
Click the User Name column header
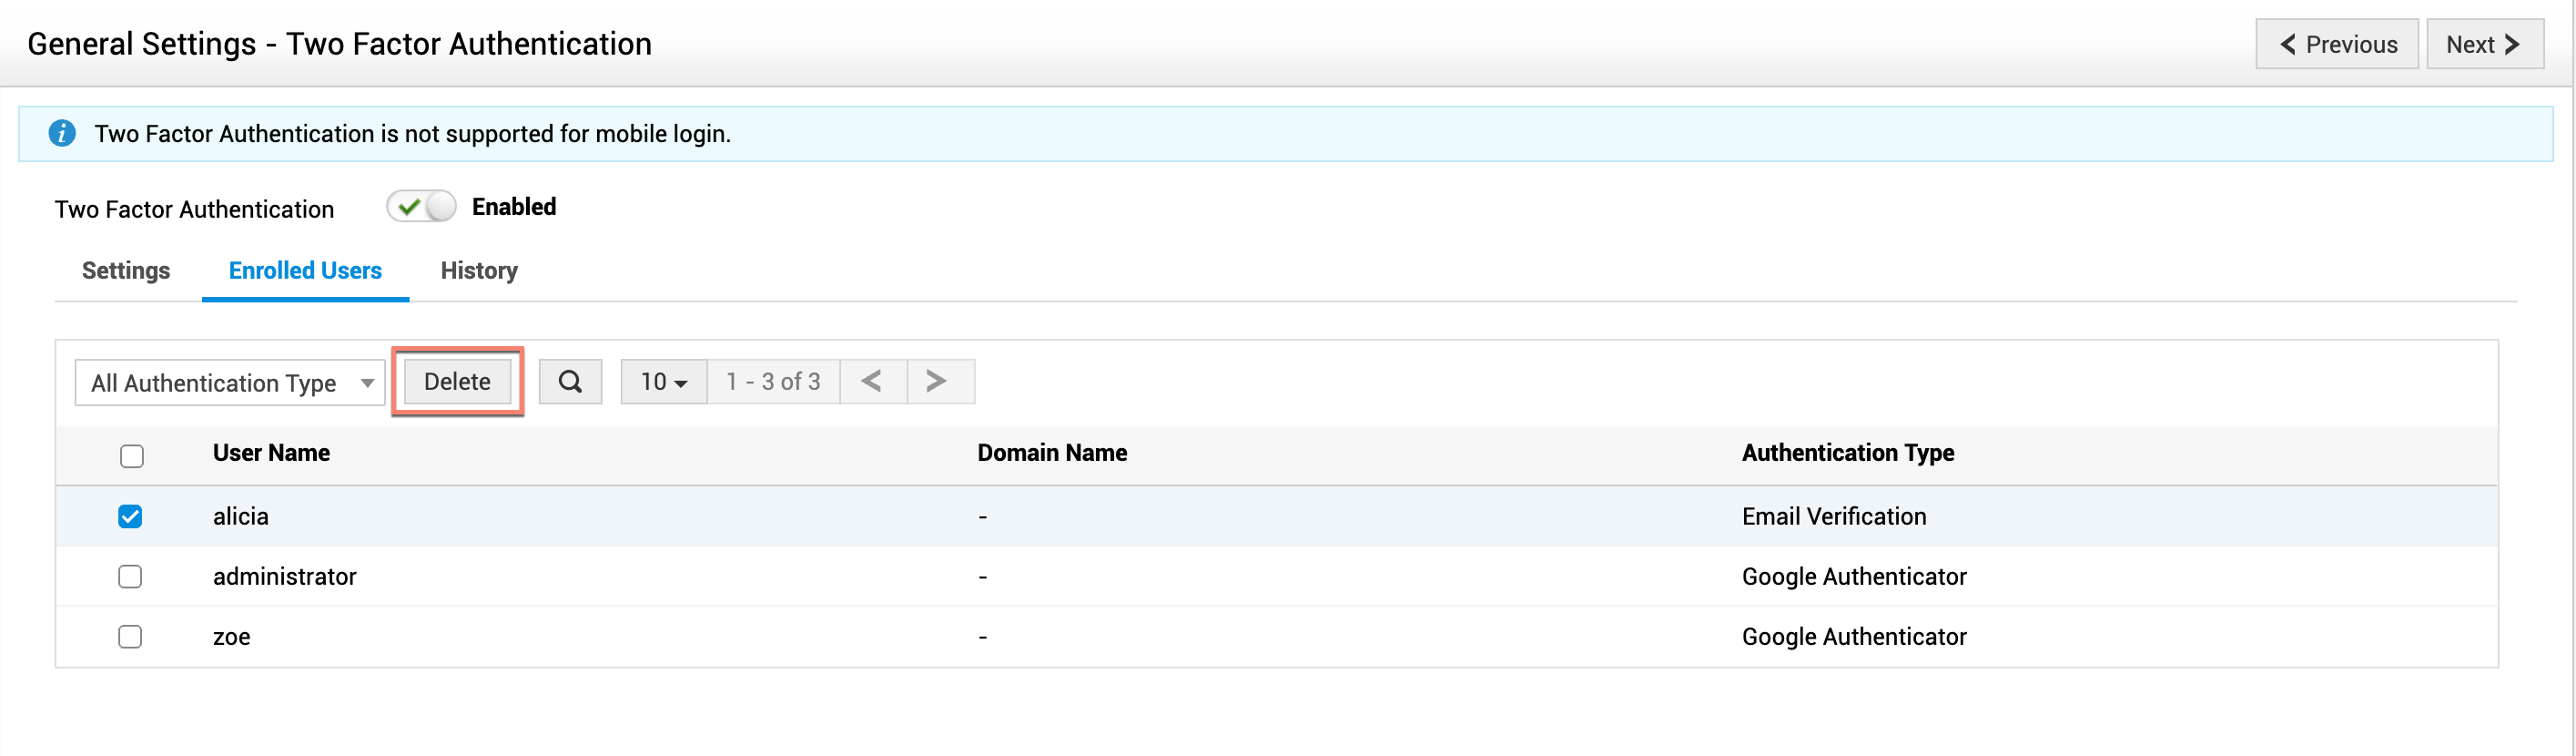coord(271,453)
